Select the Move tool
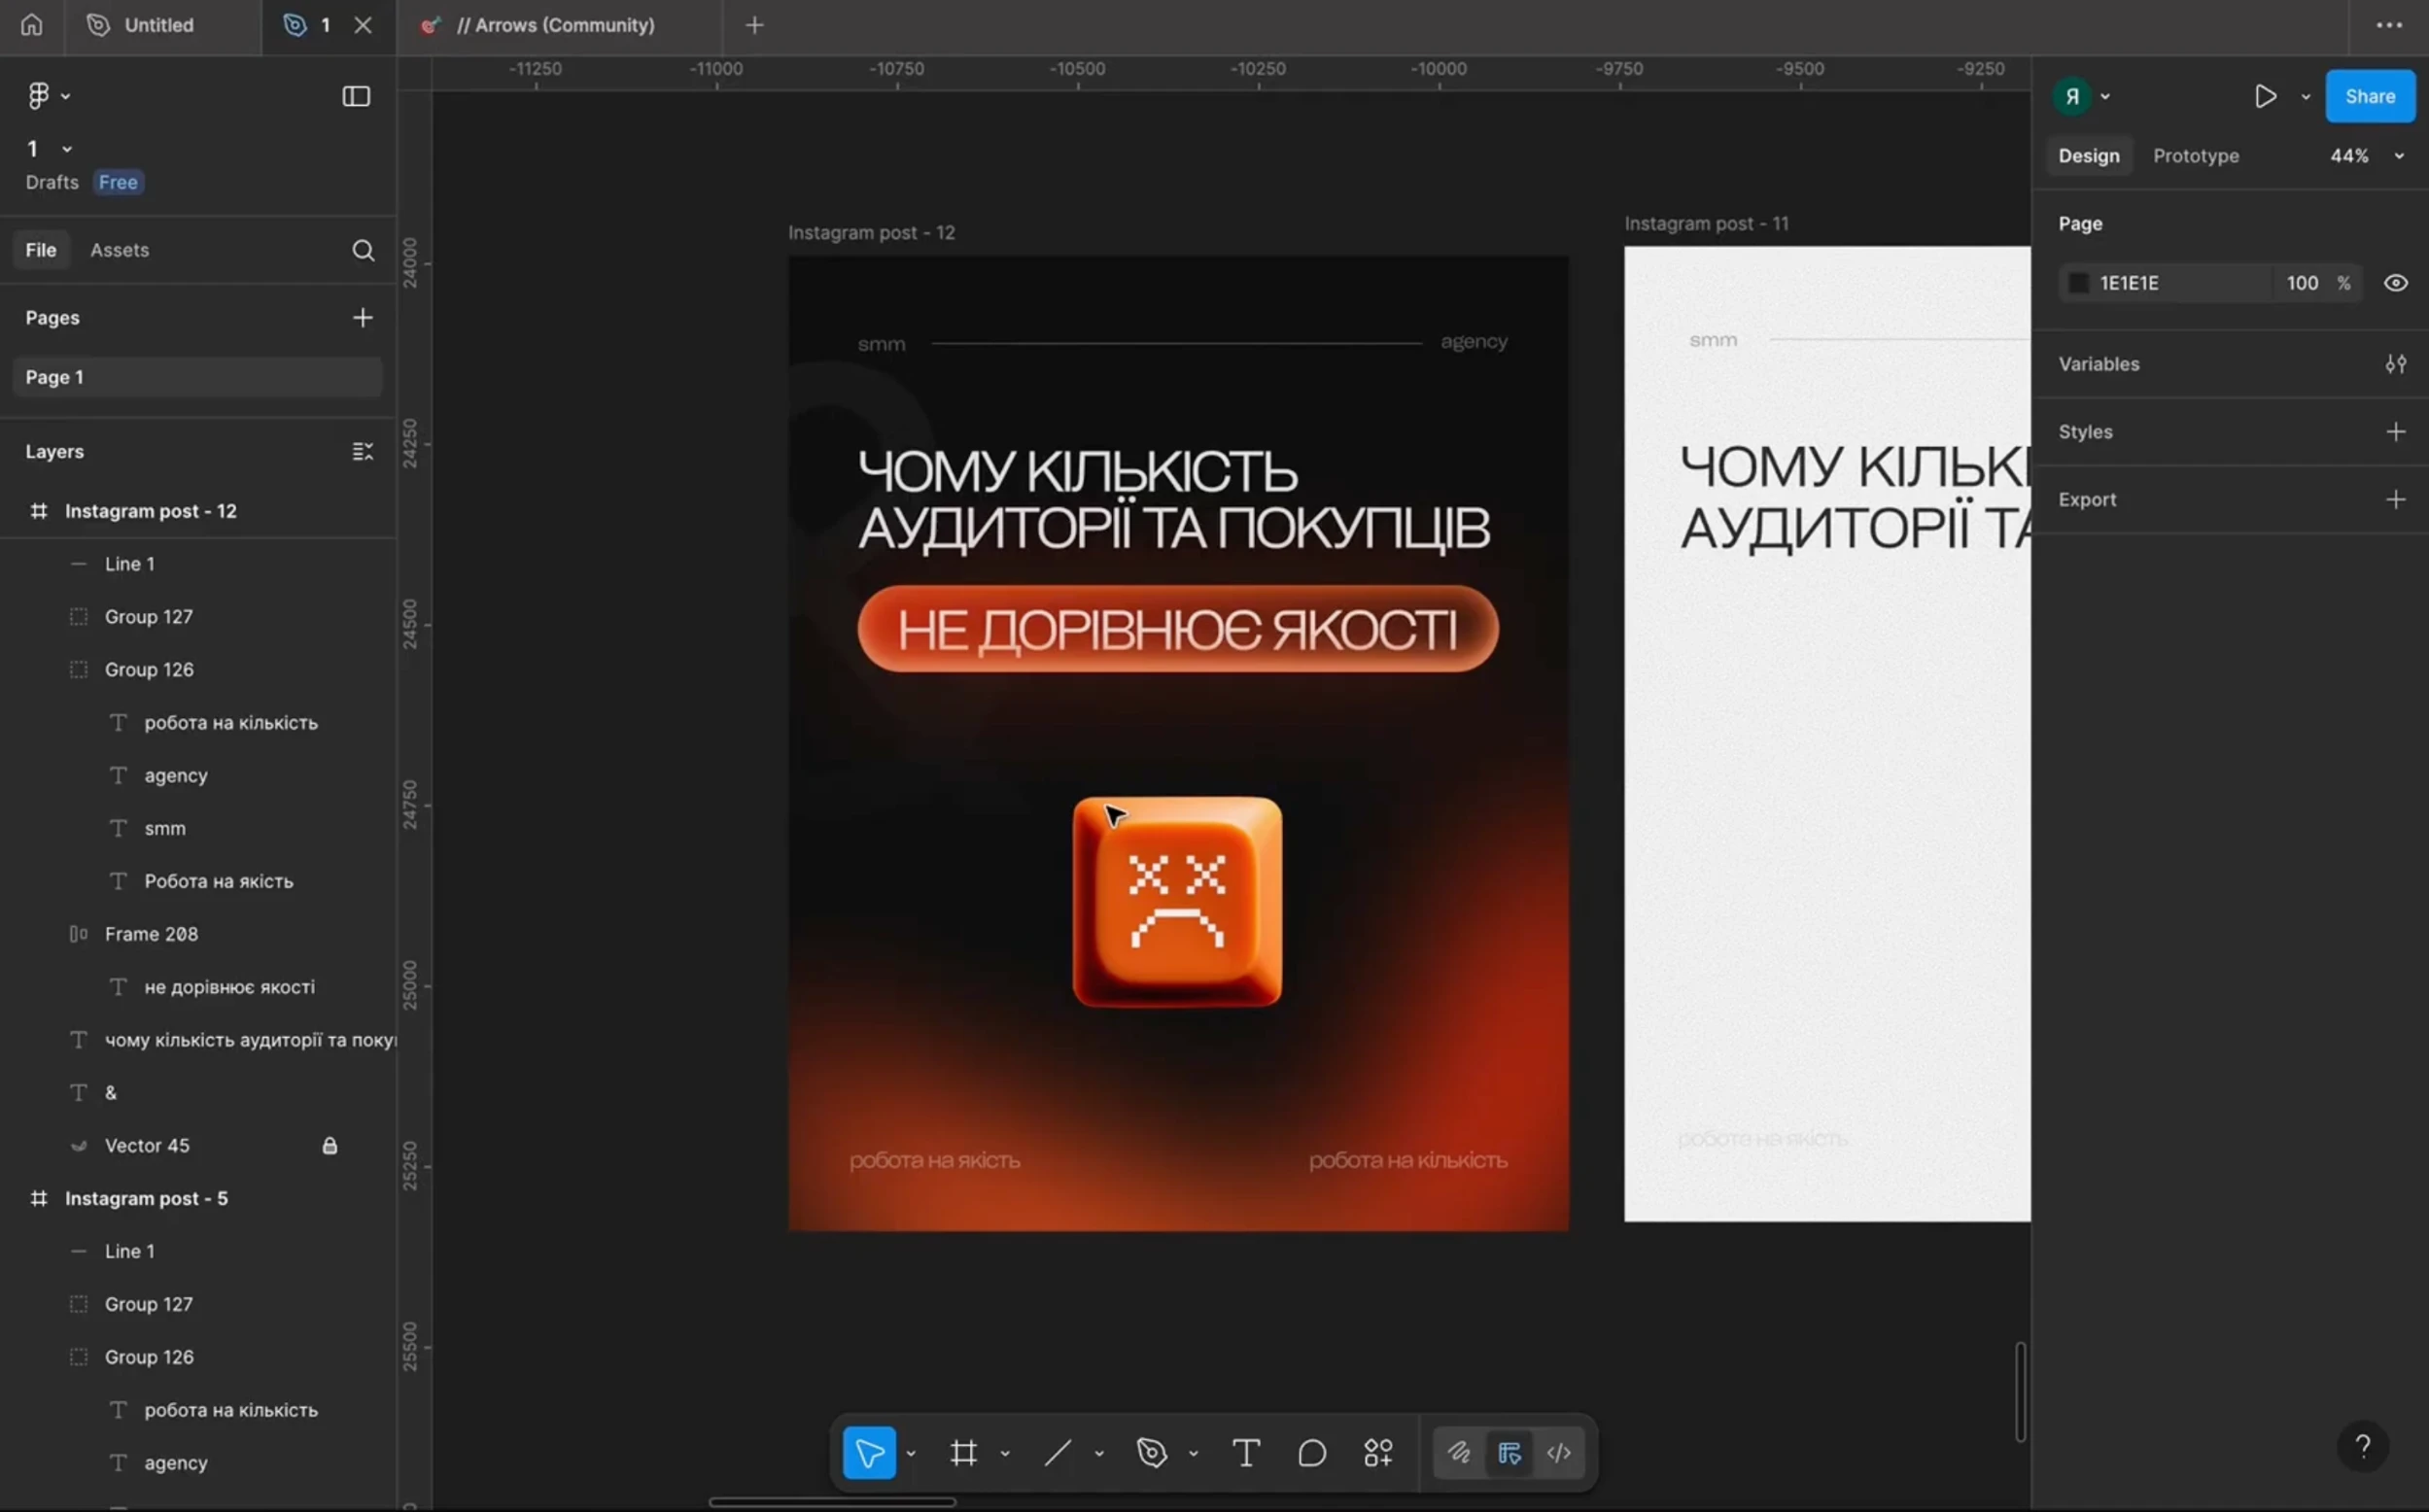 tap(869, 1453)
